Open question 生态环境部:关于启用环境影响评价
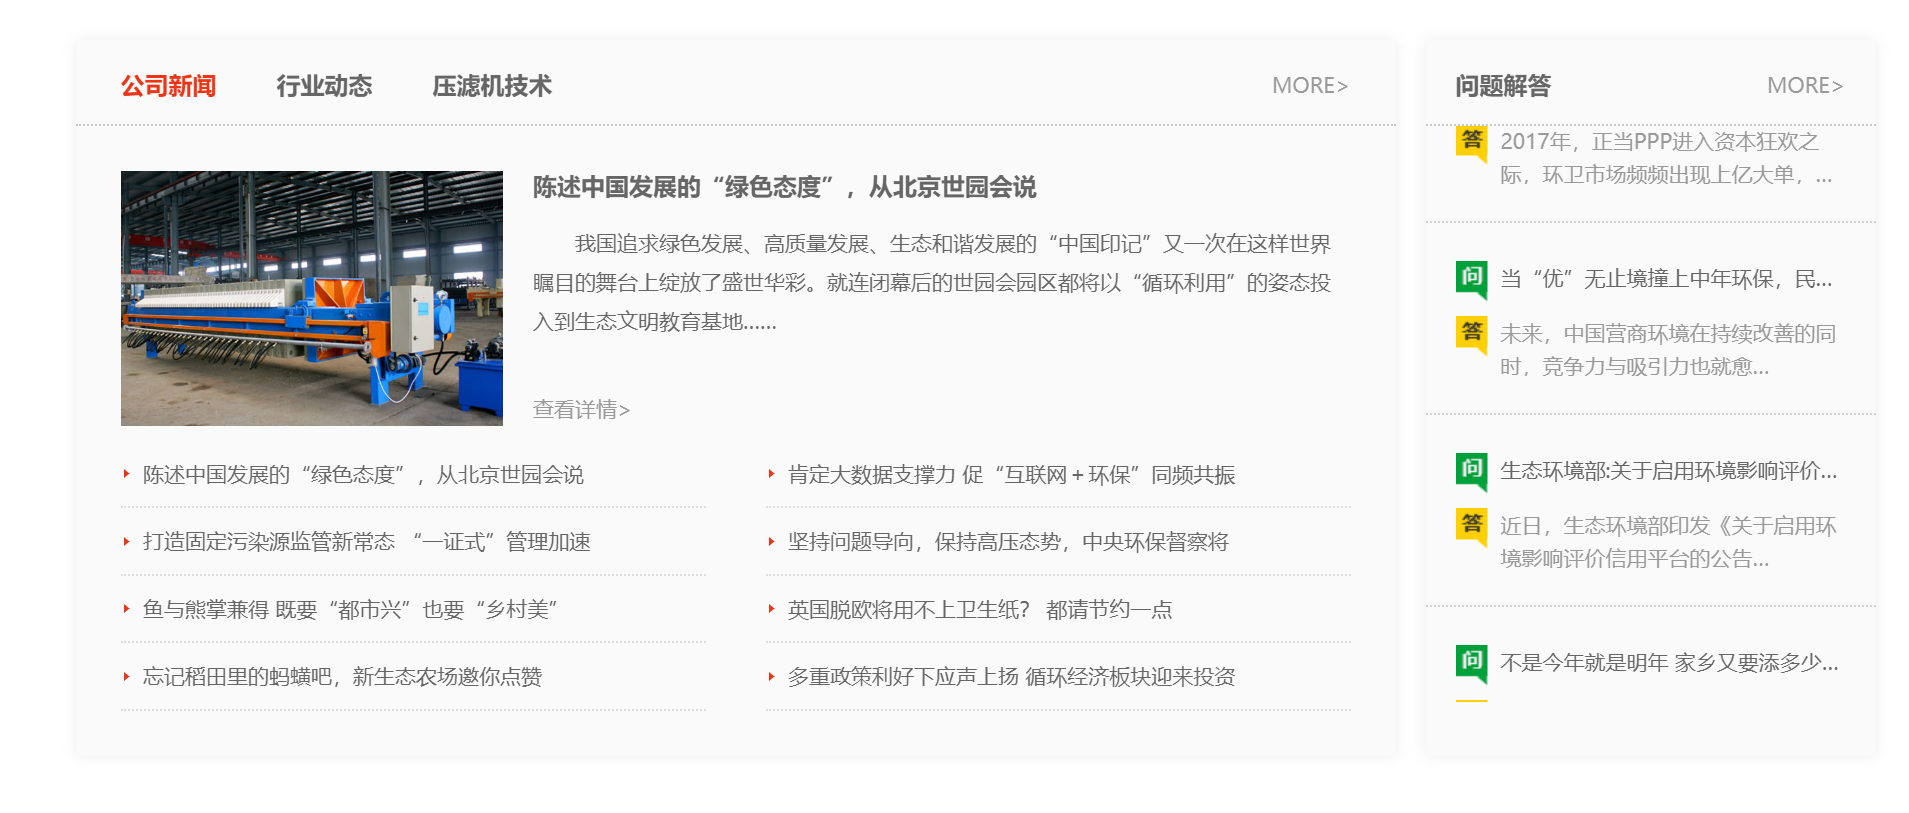 pyautogui.click(x=1668, y=471)
